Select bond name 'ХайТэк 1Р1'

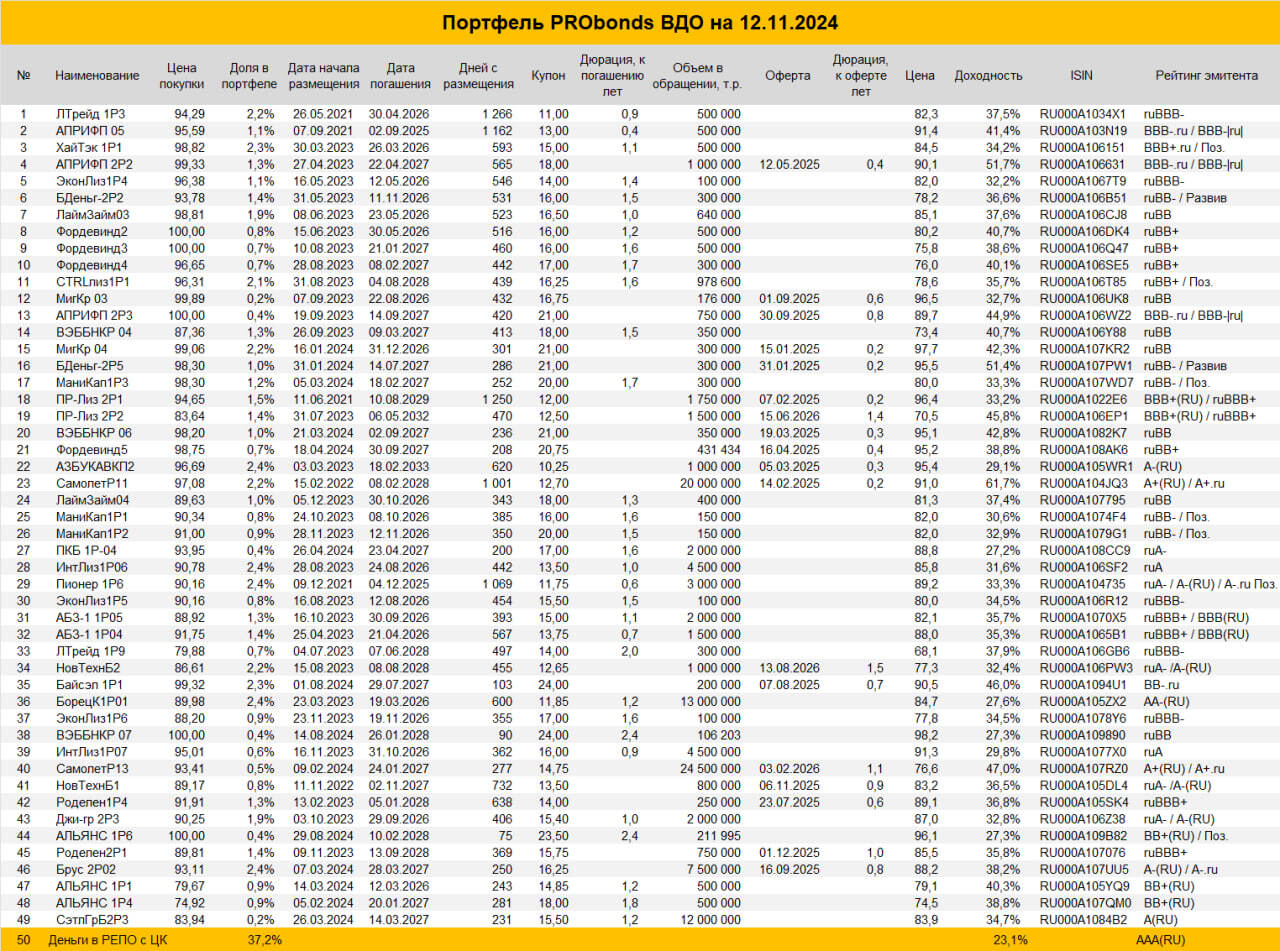pyautogui.click(x=89, y=147)
